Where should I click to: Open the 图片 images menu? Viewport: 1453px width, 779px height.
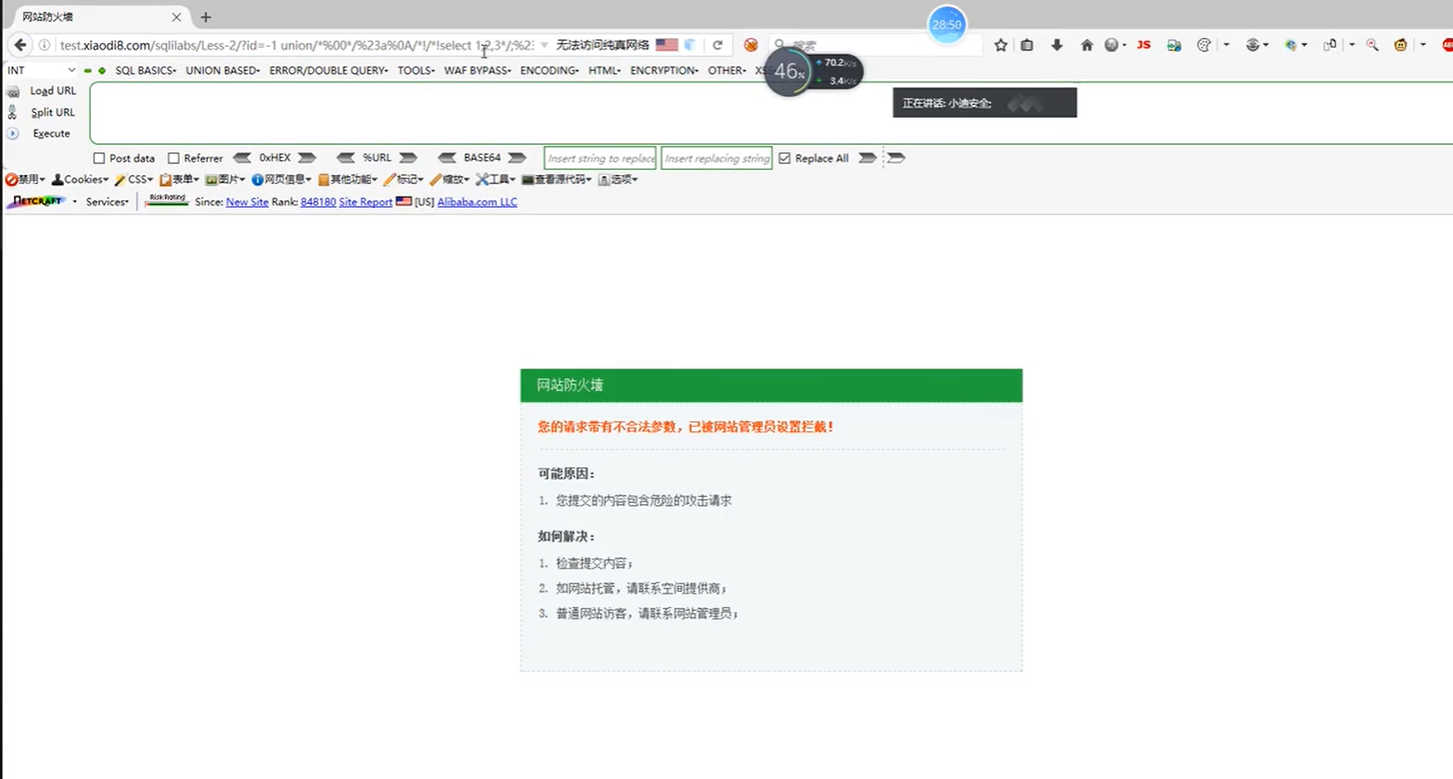226,179
